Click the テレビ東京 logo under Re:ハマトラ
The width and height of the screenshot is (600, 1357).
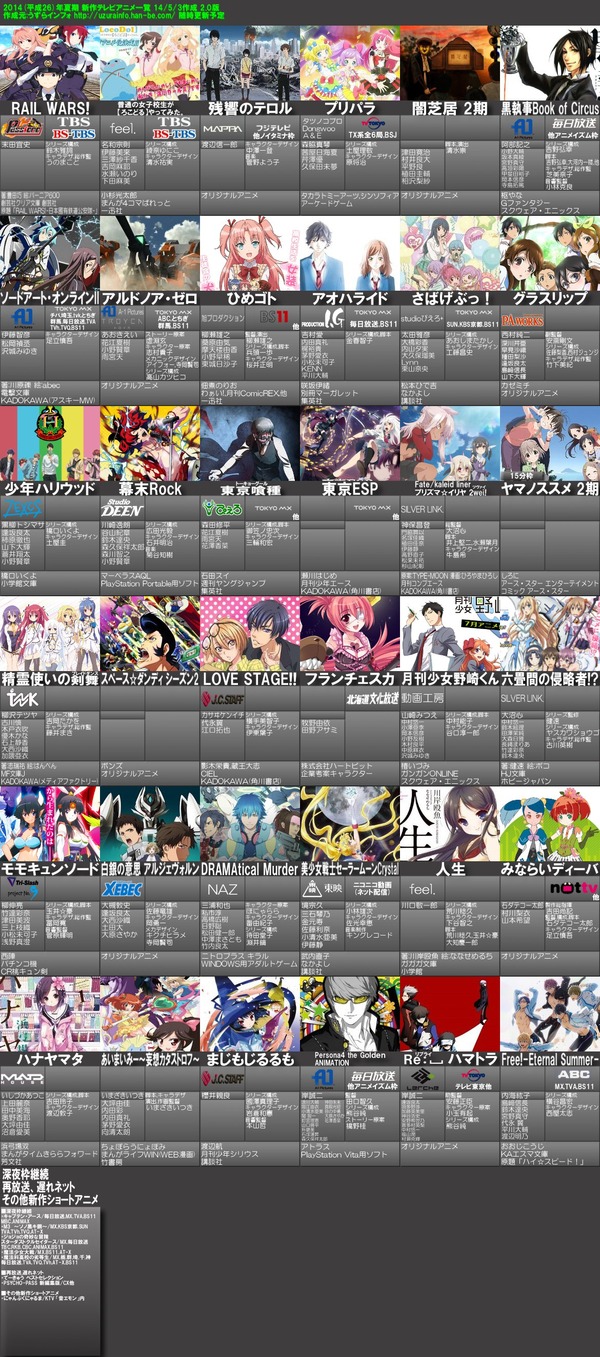coord(472,1078)
